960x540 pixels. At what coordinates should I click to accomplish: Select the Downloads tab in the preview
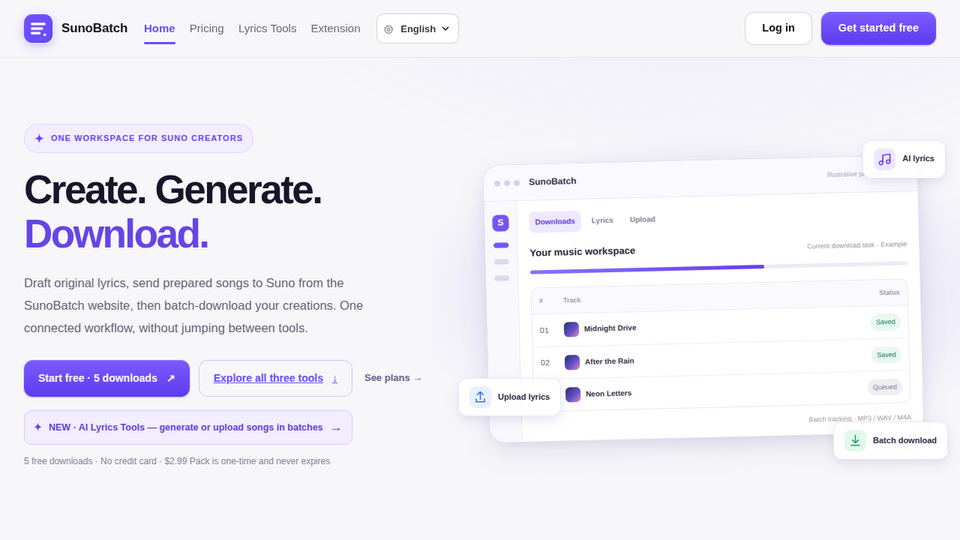[x=555, y=222]
